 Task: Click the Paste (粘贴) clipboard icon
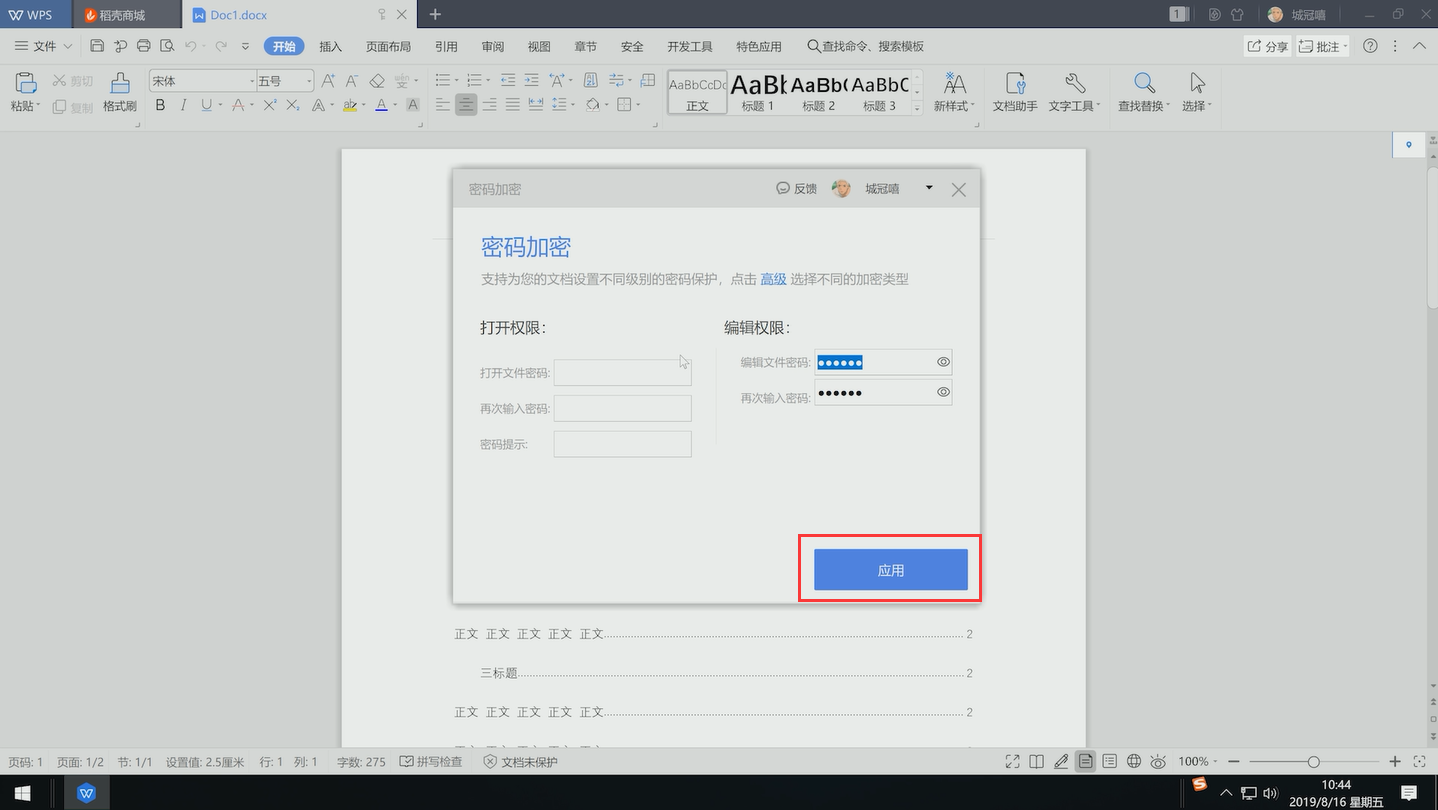tap(26, 84)
